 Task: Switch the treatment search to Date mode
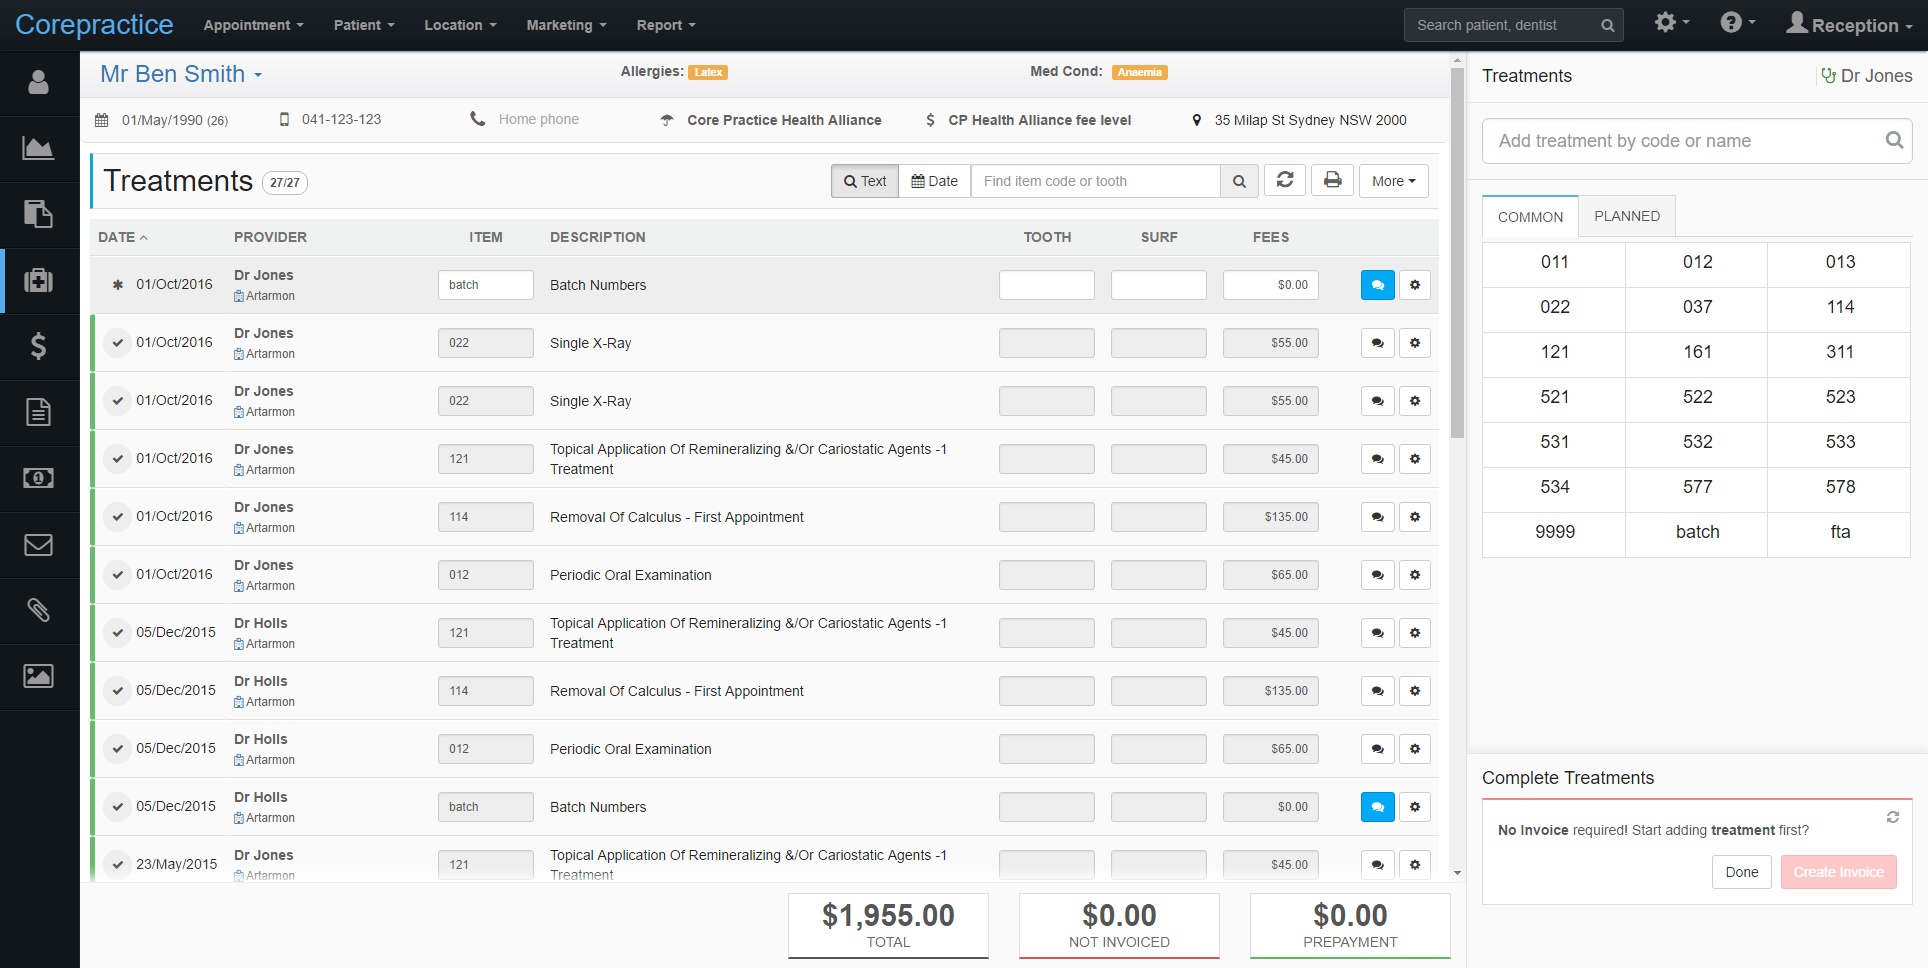coord(934,181)
